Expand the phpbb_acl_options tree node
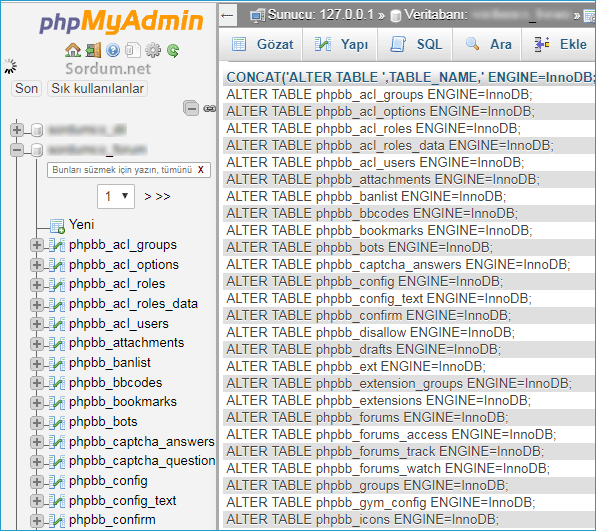596x531 pixels. (x=36, y=265)
